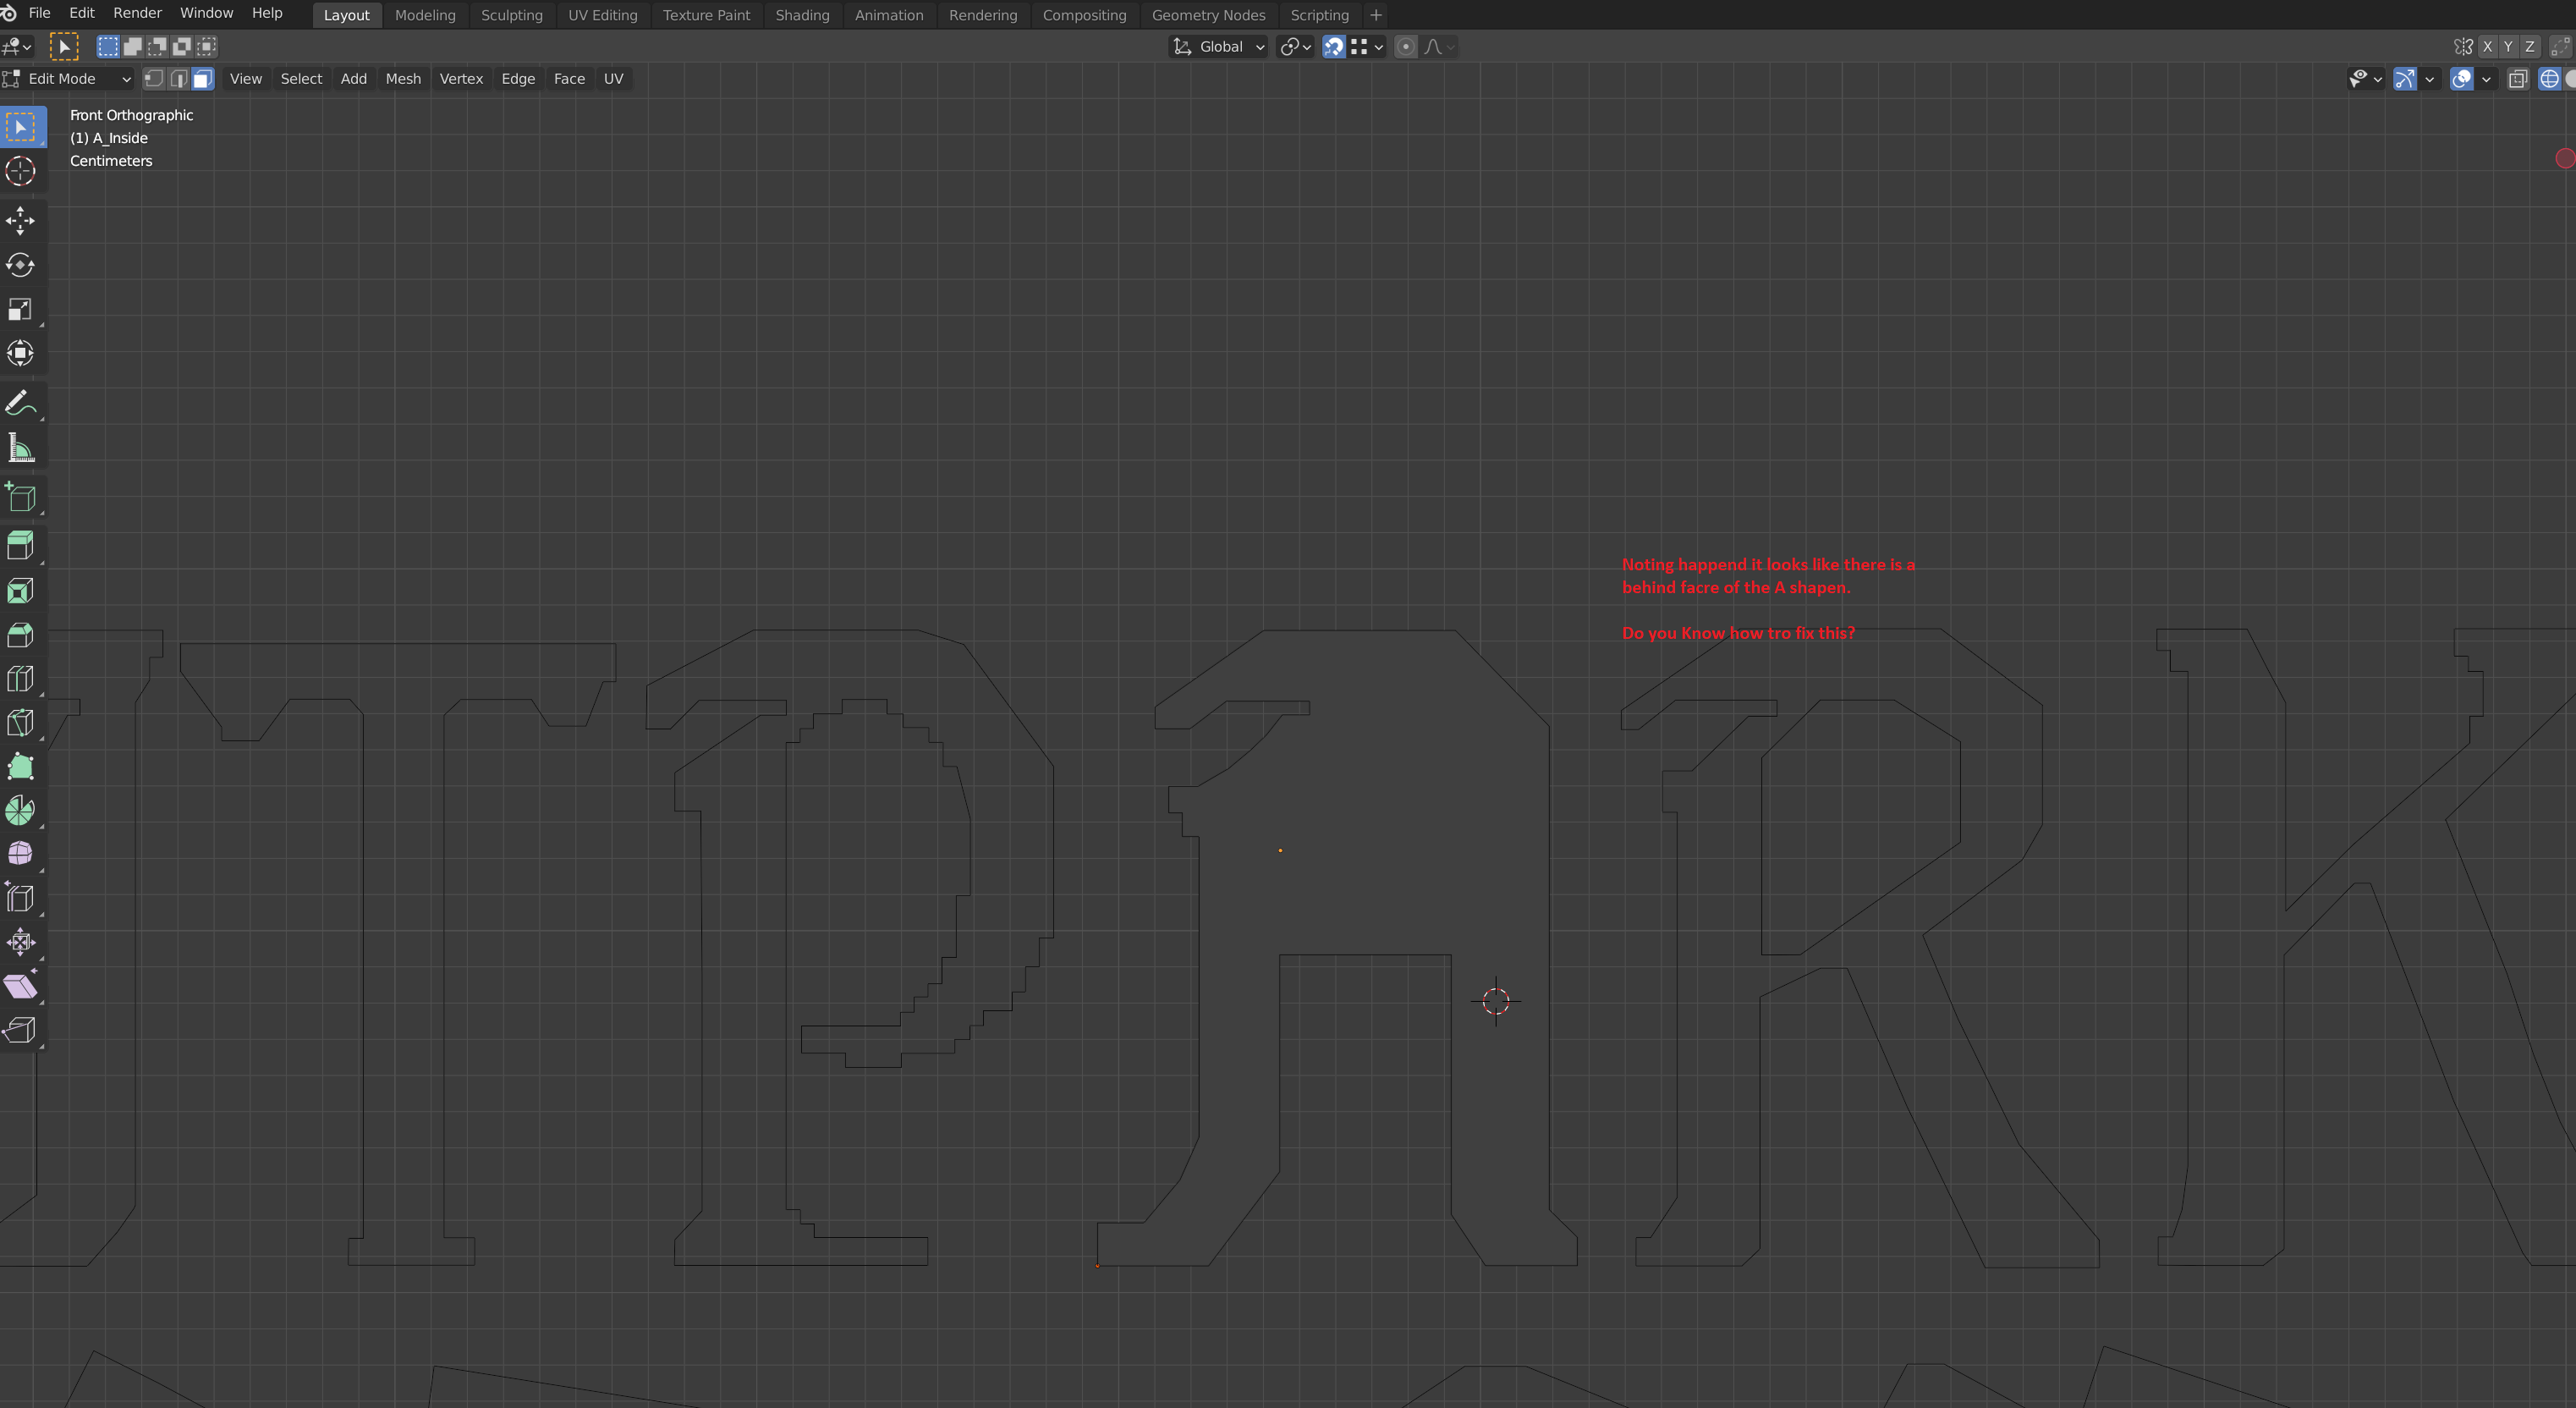
Task: Select the Cursor tool in the toolbar
Action: (x=20, y=171)
